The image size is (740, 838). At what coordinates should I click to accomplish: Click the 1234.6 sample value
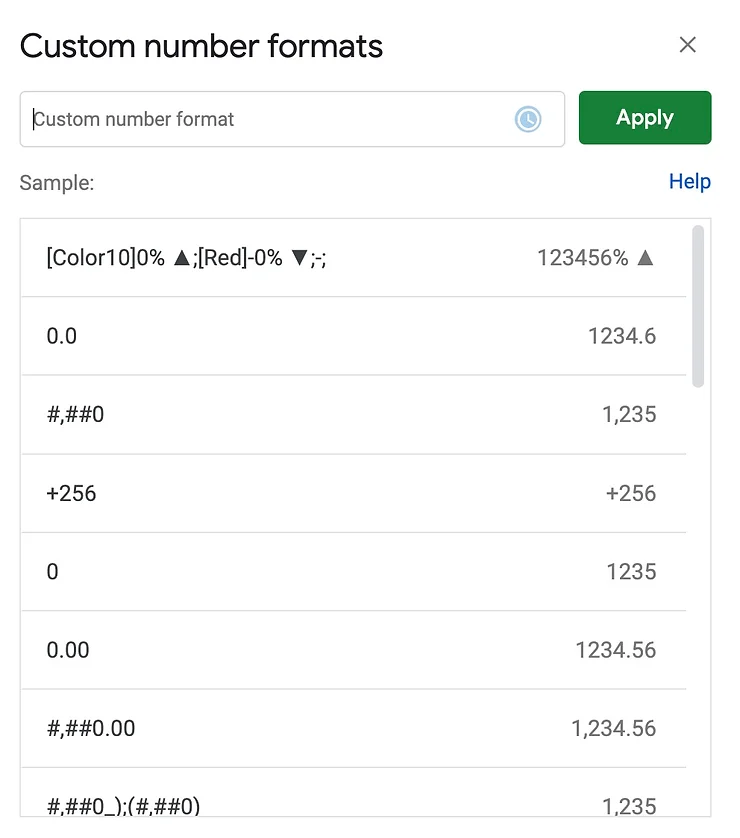pos(621,336)
